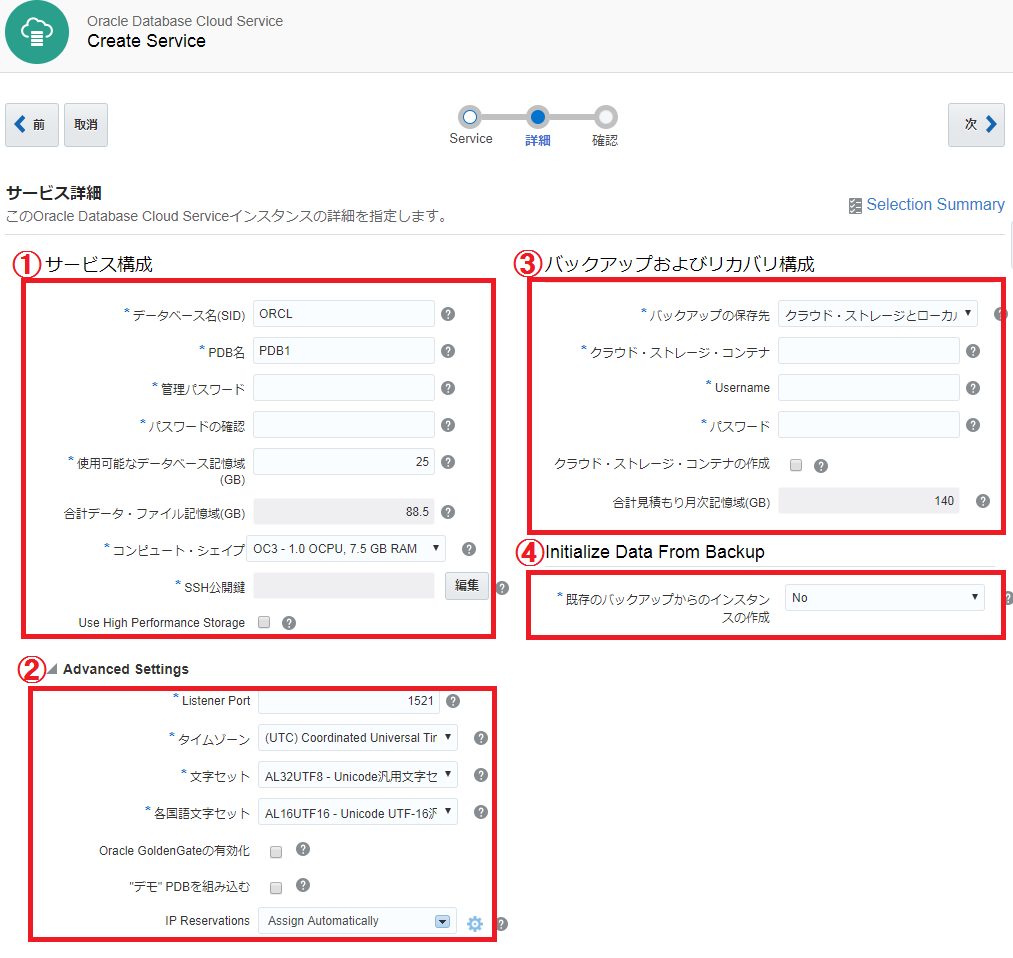Open 既存のバックアップからのインスタンスの作成 dropdown
The image size is (1013, 958).
[x=884, y=598]
